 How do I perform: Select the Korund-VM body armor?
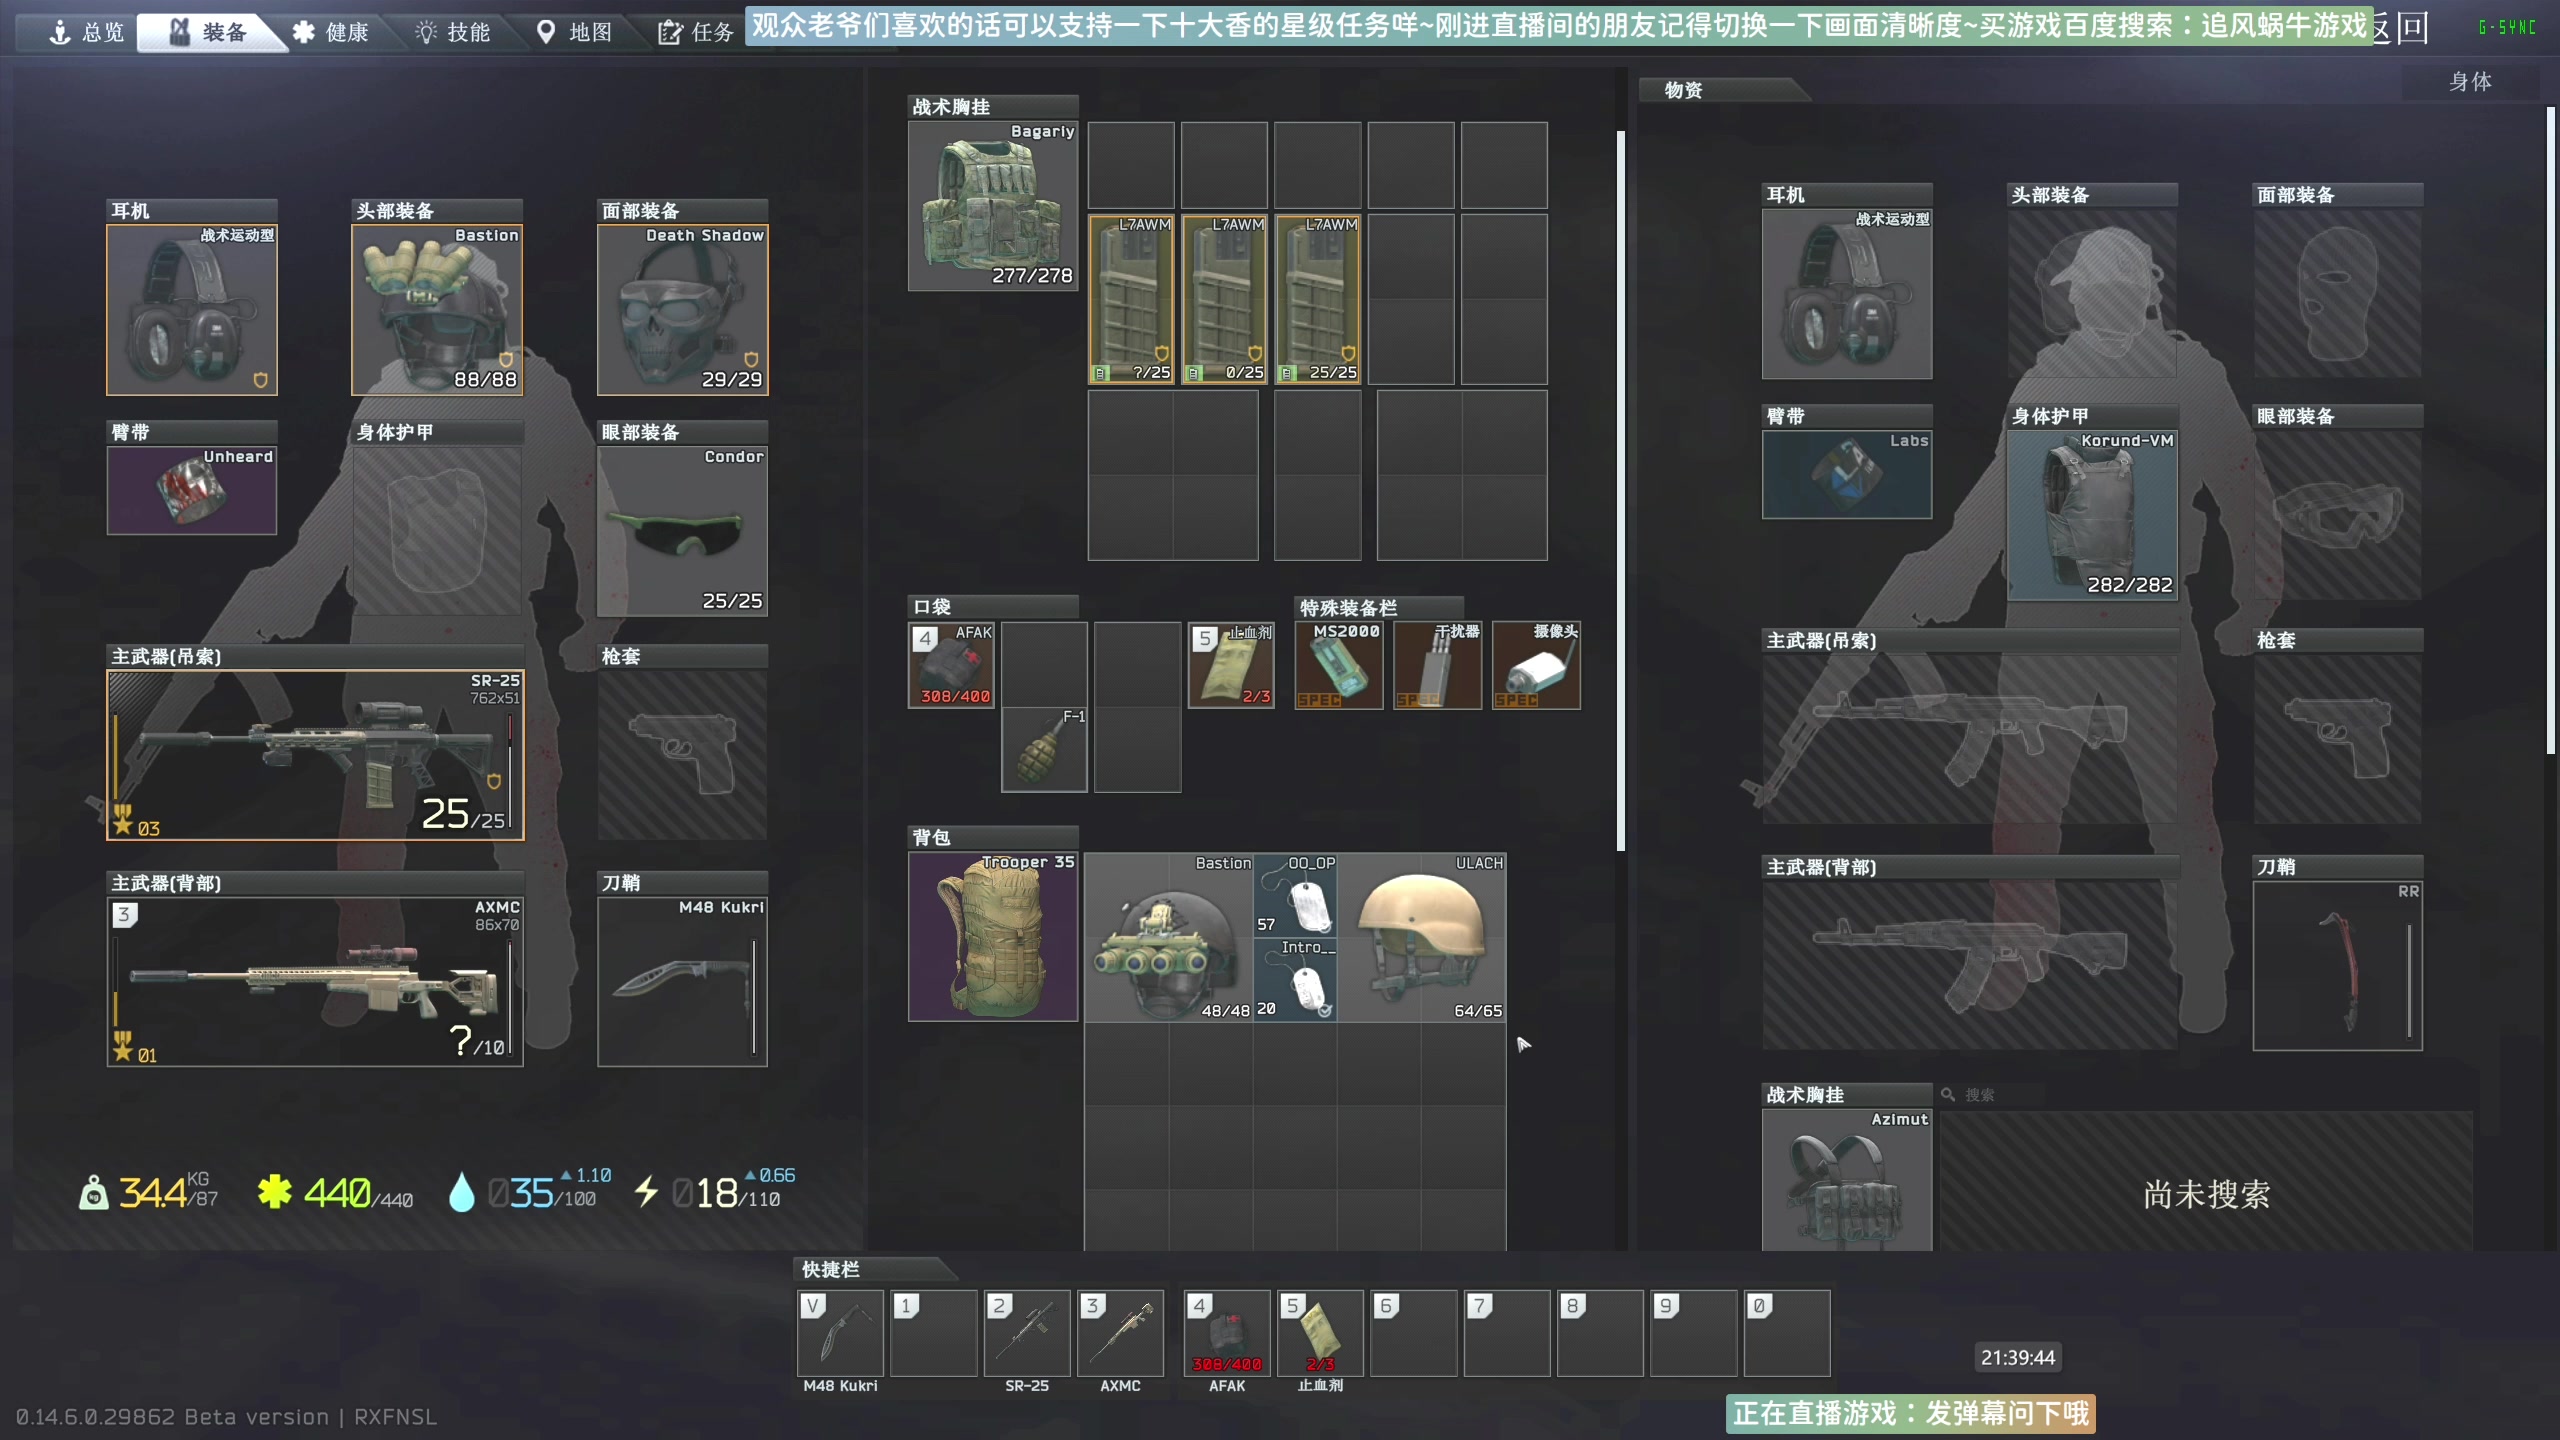pyautogui.click(x=2092, y=515)
